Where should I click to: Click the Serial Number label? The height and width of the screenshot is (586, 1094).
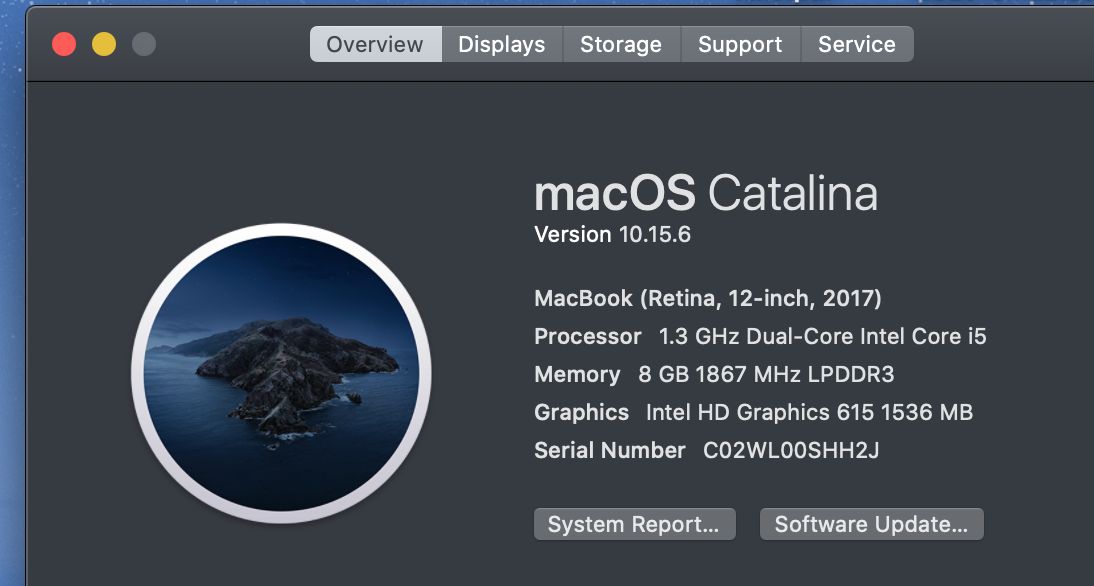[610, 451]
